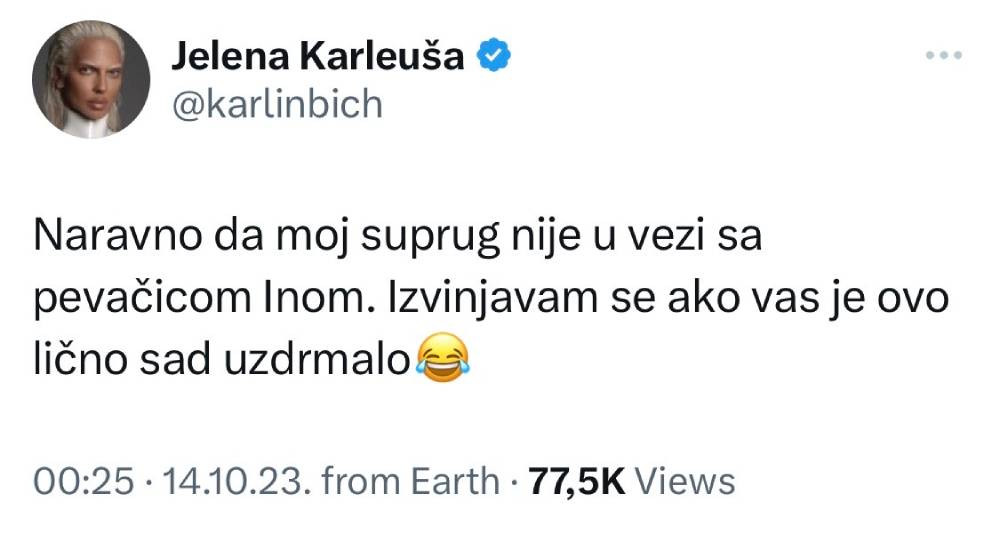The height and width of the screenshot is (534, 1000).
Task: Open the Jelena Karleuša display name link
Action: pyautogui.click(x=318, y=57)
